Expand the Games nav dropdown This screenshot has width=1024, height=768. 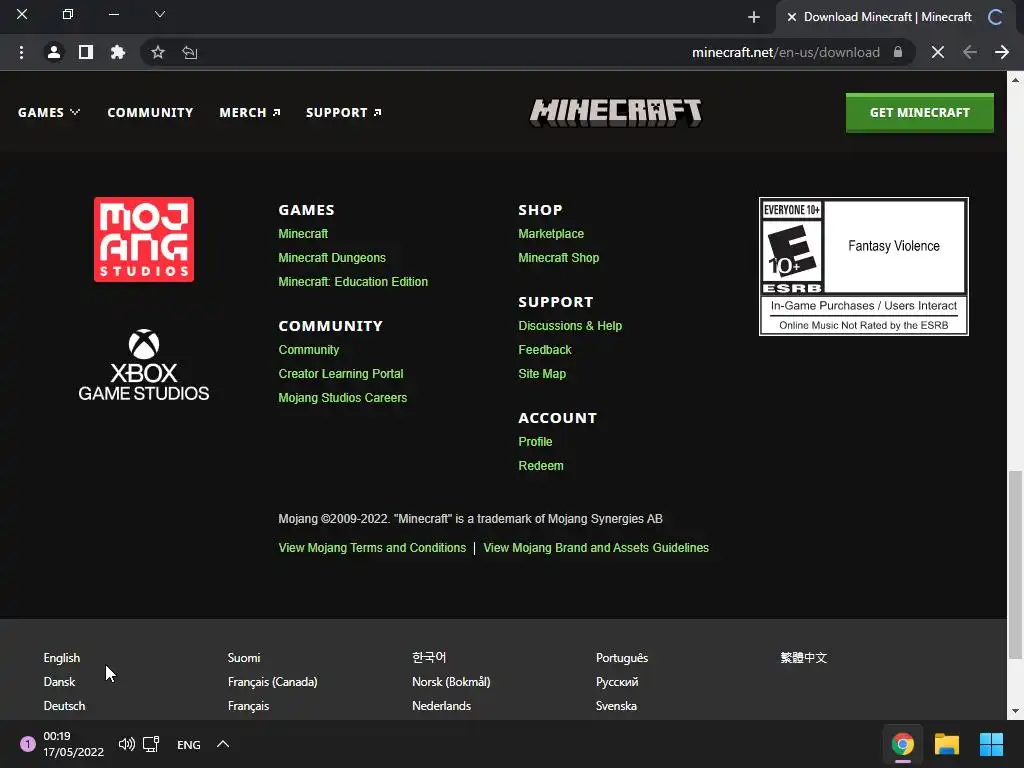[x=49, y=112]
